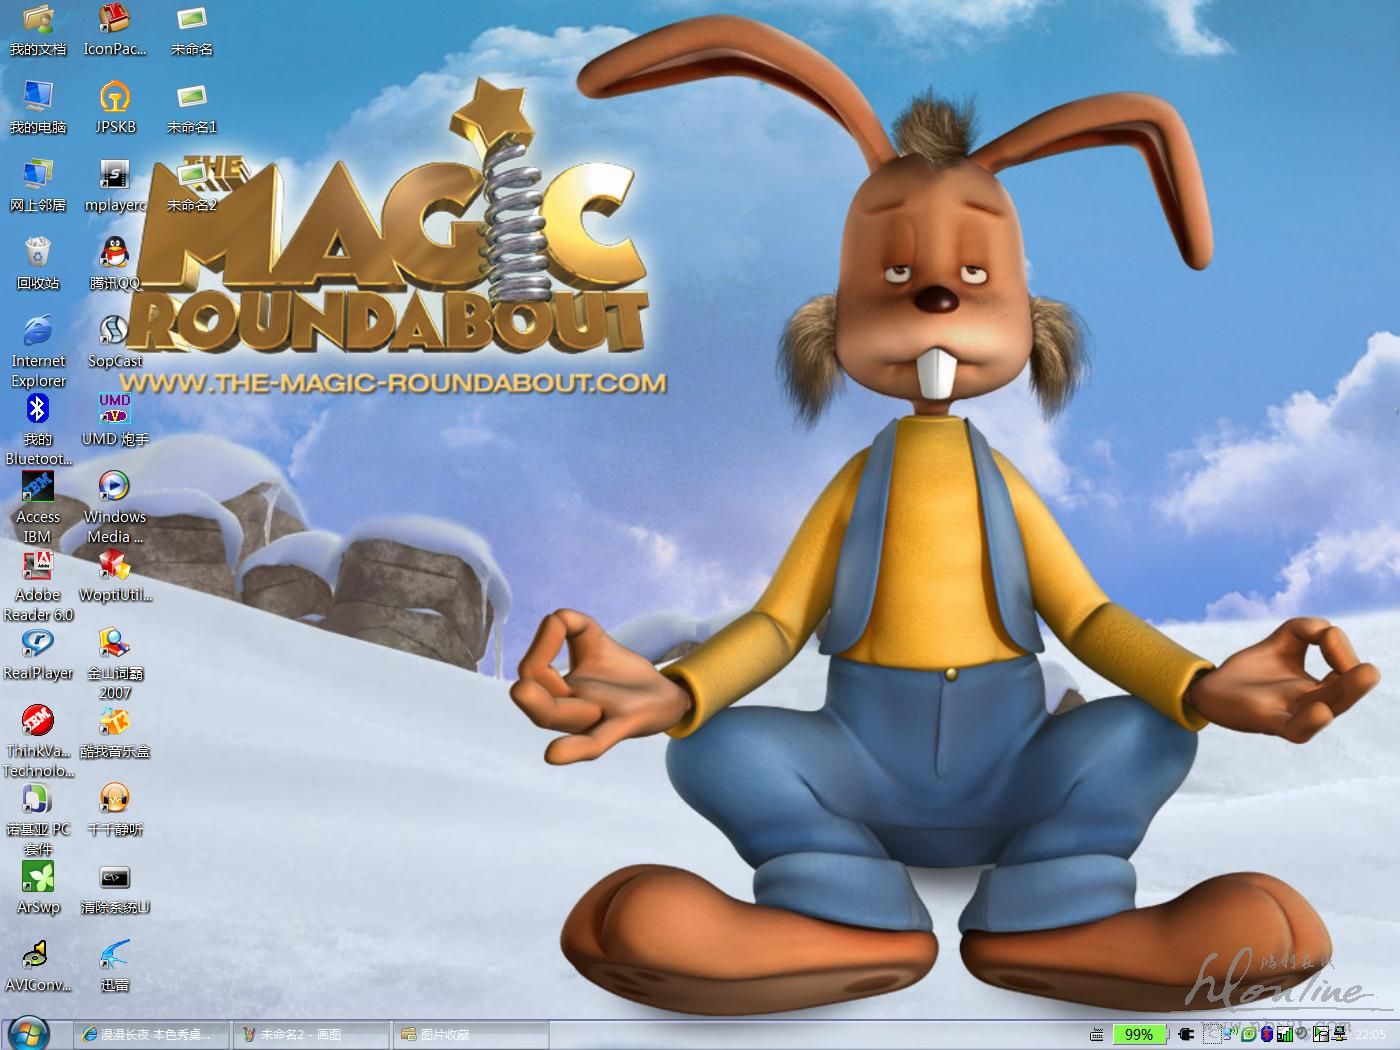Open the RealPlayer desktop icon

38,644
